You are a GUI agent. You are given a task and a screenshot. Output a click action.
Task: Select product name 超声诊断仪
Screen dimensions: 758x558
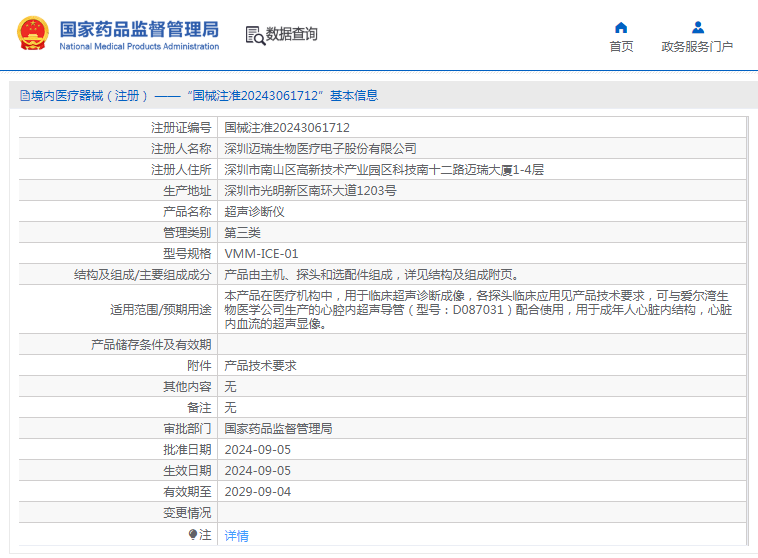(x=254, y=211)
